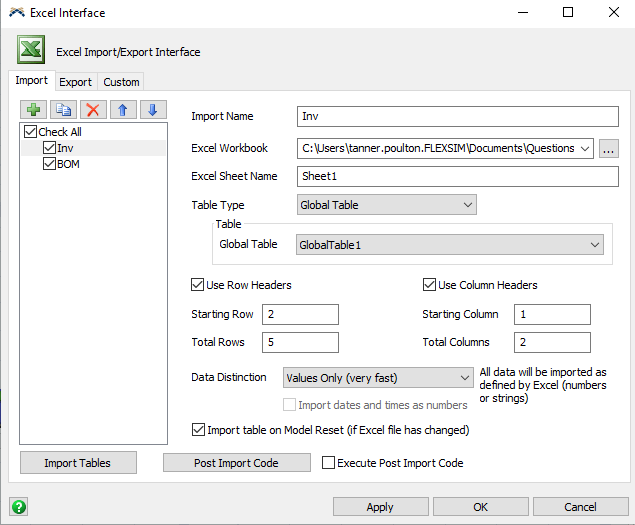The image size is (635, 525).
Task: Uncheck the BOM import checkbox
Action: (x=49, y=164)
